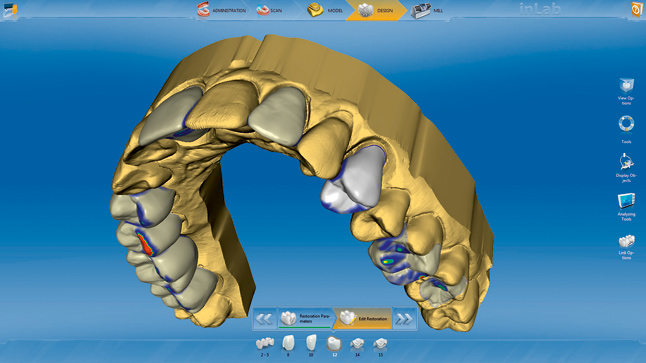Viewport: 646px width, 363px height.
Task: Go to the Mill phase
Action: click(427, 10)
